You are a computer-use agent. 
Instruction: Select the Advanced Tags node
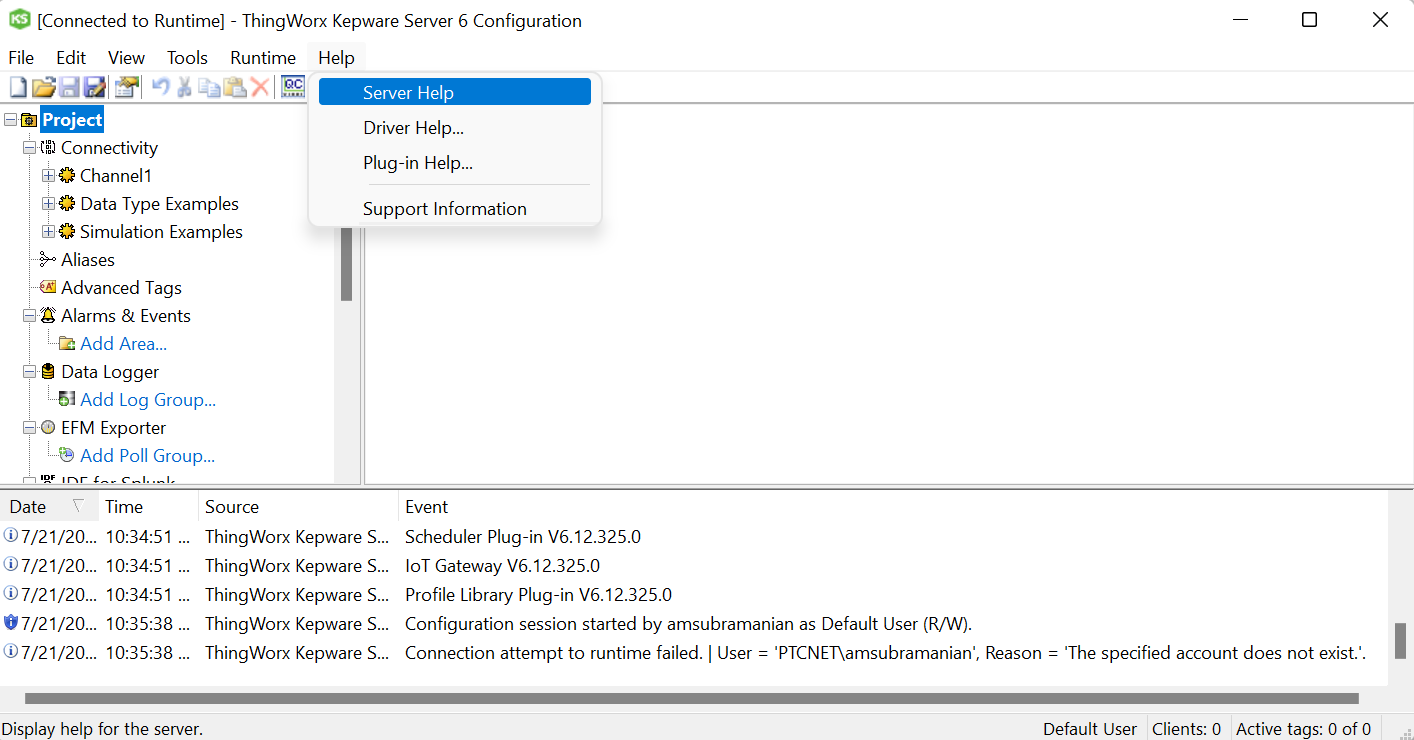tap(122, 287)
